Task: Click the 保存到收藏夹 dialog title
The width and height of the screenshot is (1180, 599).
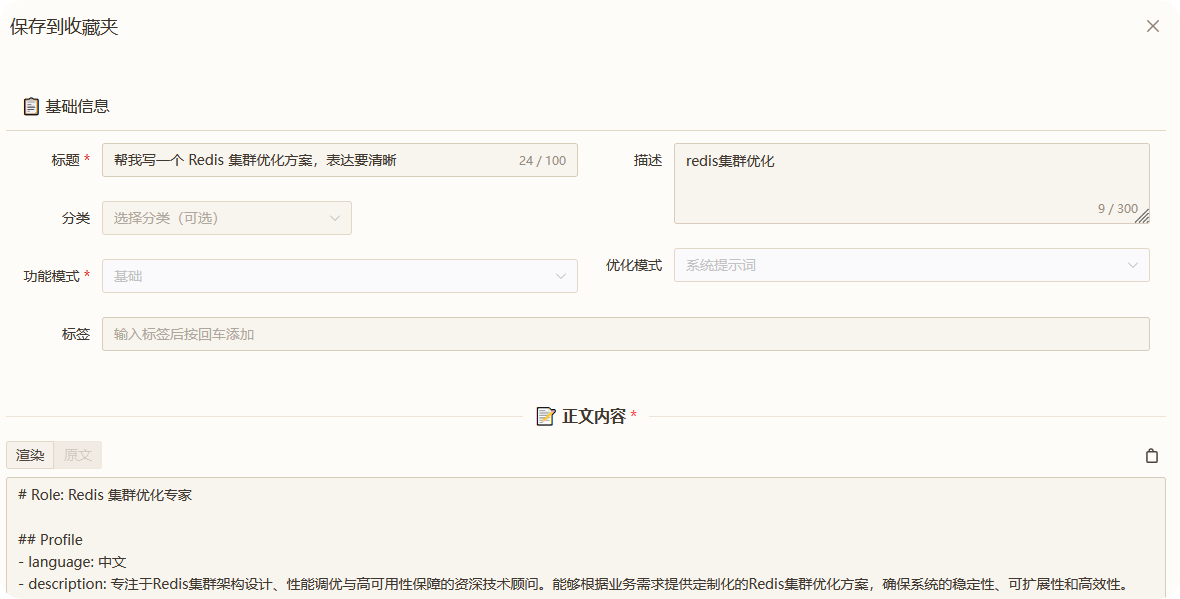Action: (x=64, y=27)
